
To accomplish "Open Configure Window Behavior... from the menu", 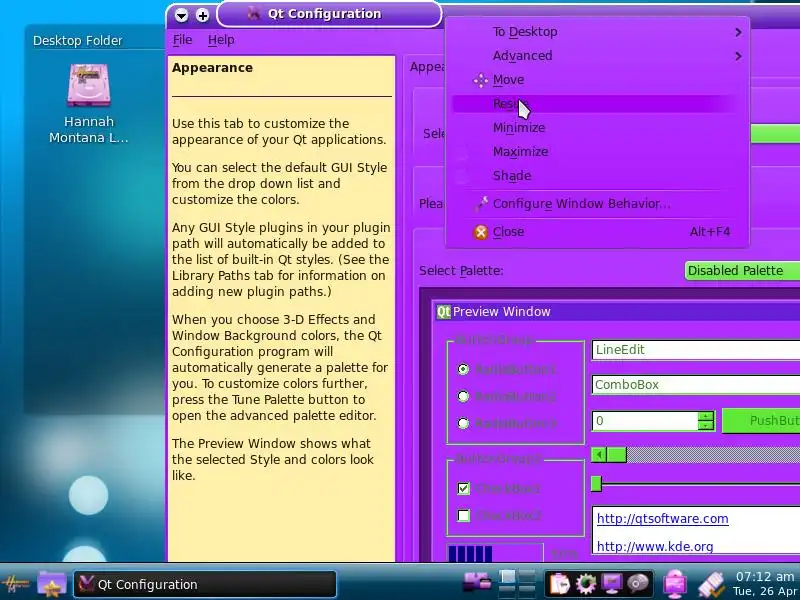I will click(x=597, y=204).
